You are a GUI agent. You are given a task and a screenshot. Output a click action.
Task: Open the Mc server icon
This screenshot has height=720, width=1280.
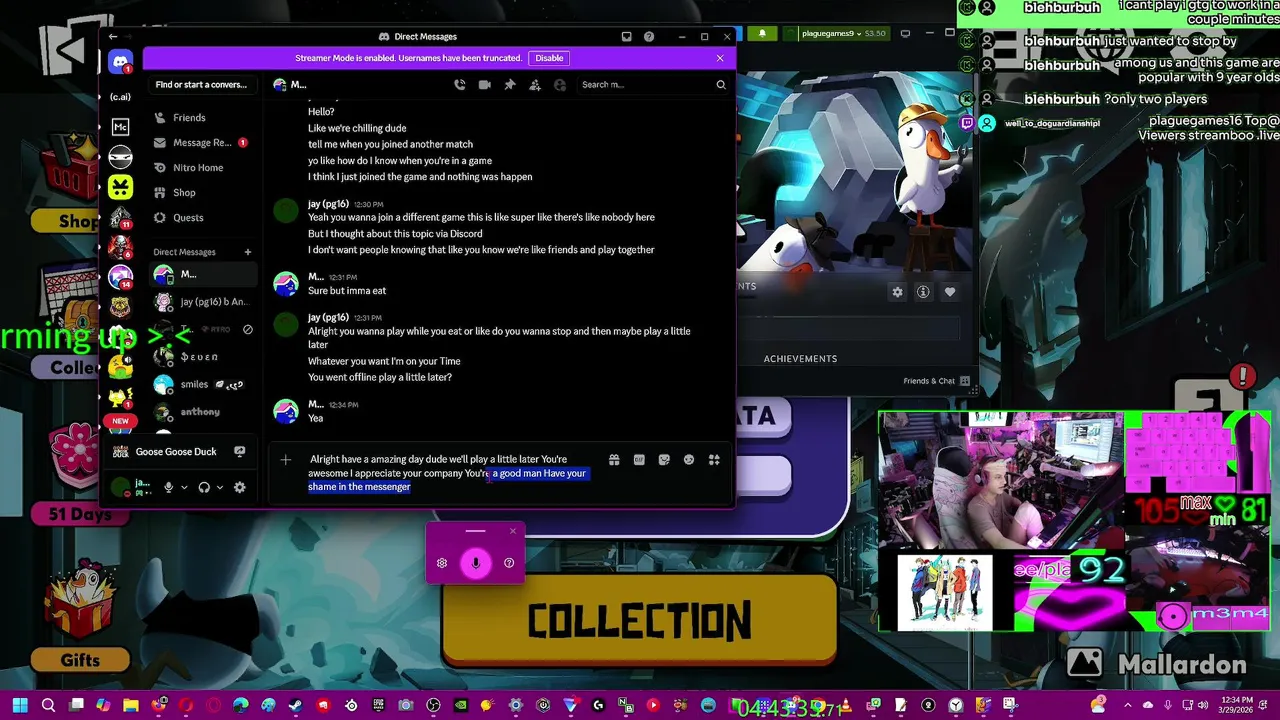[120, 127]
